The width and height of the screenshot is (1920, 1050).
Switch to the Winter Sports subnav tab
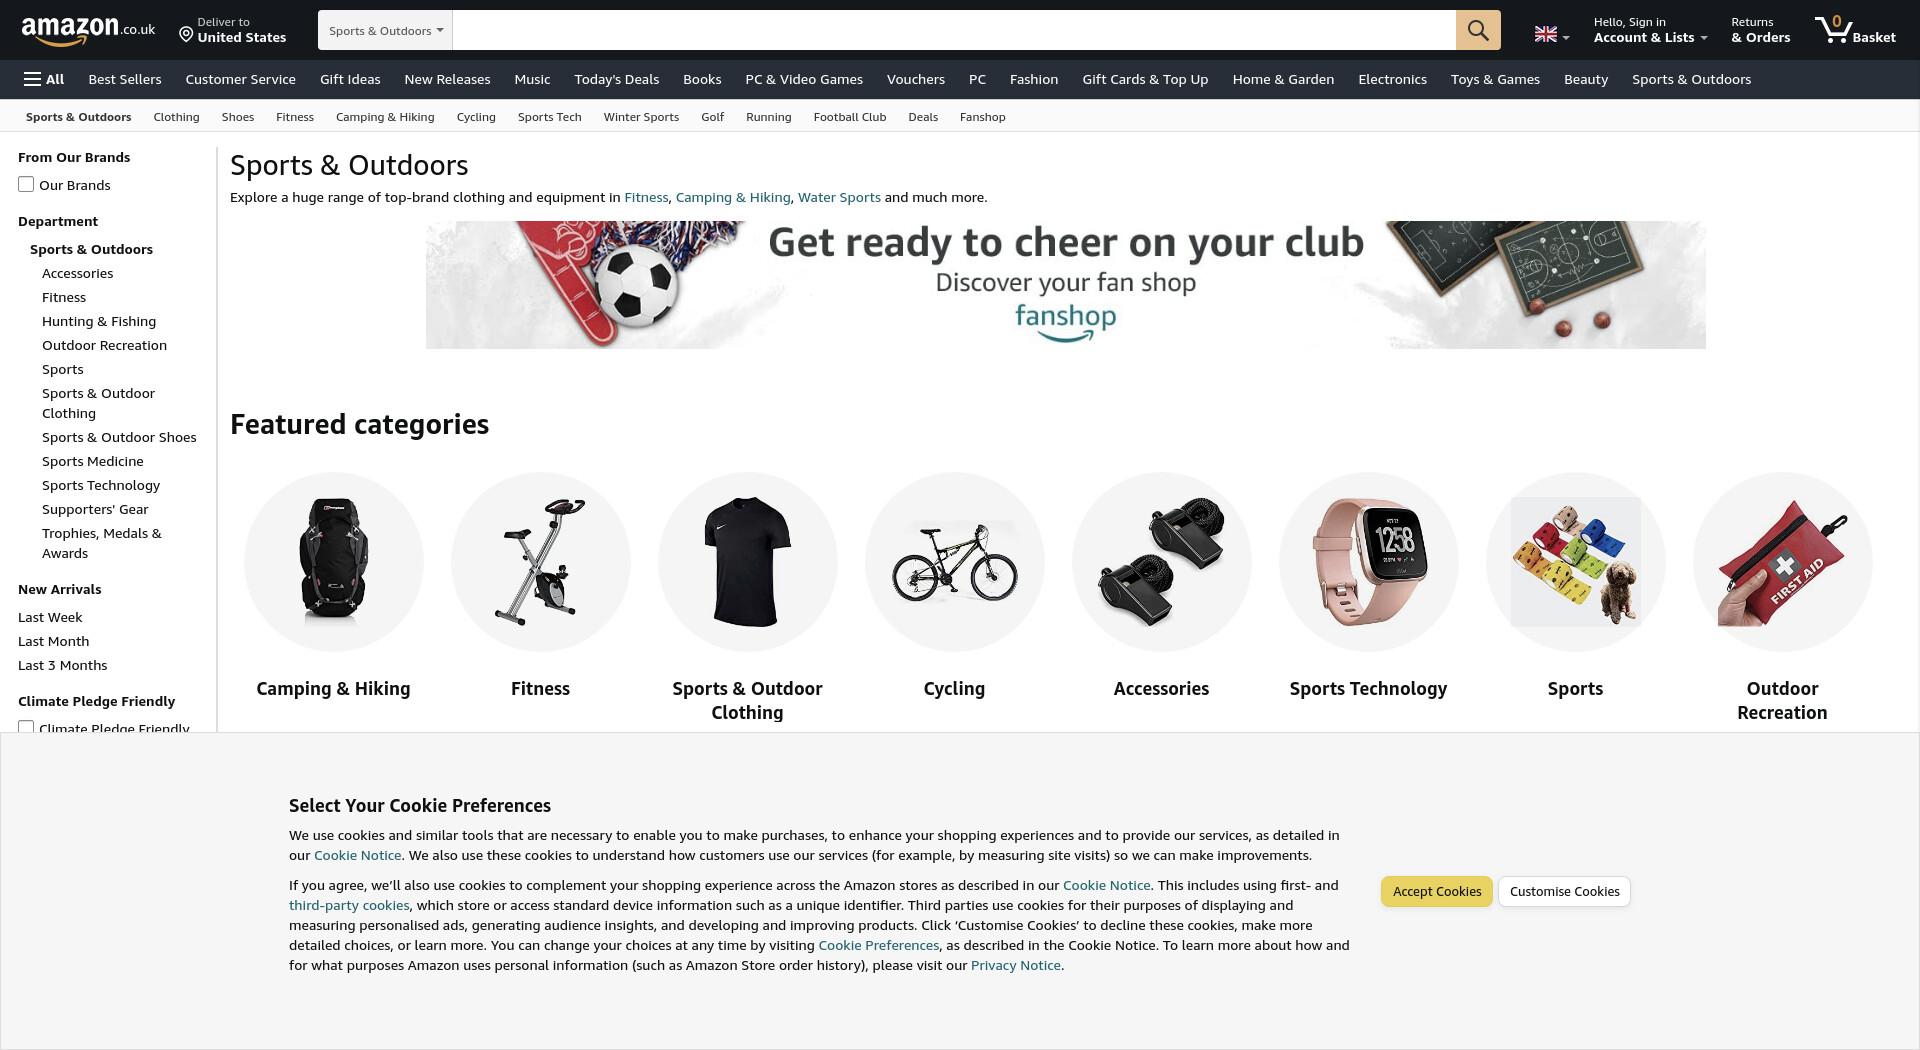(x=641, y=117)
